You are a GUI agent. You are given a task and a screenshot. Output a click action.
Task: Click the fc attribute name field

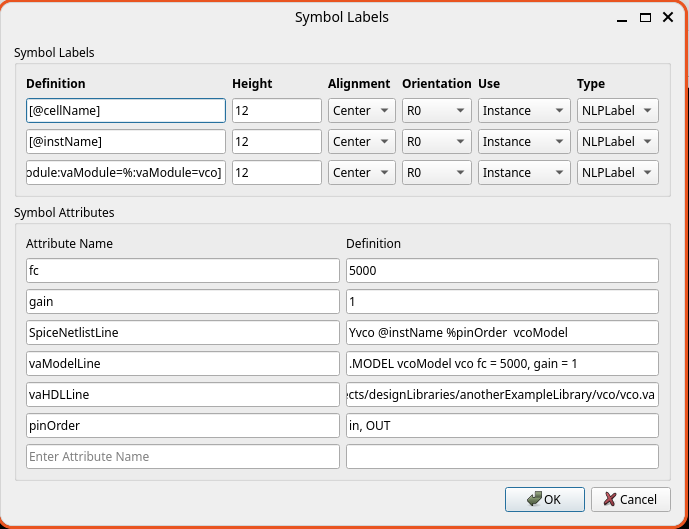click(182, 271)
